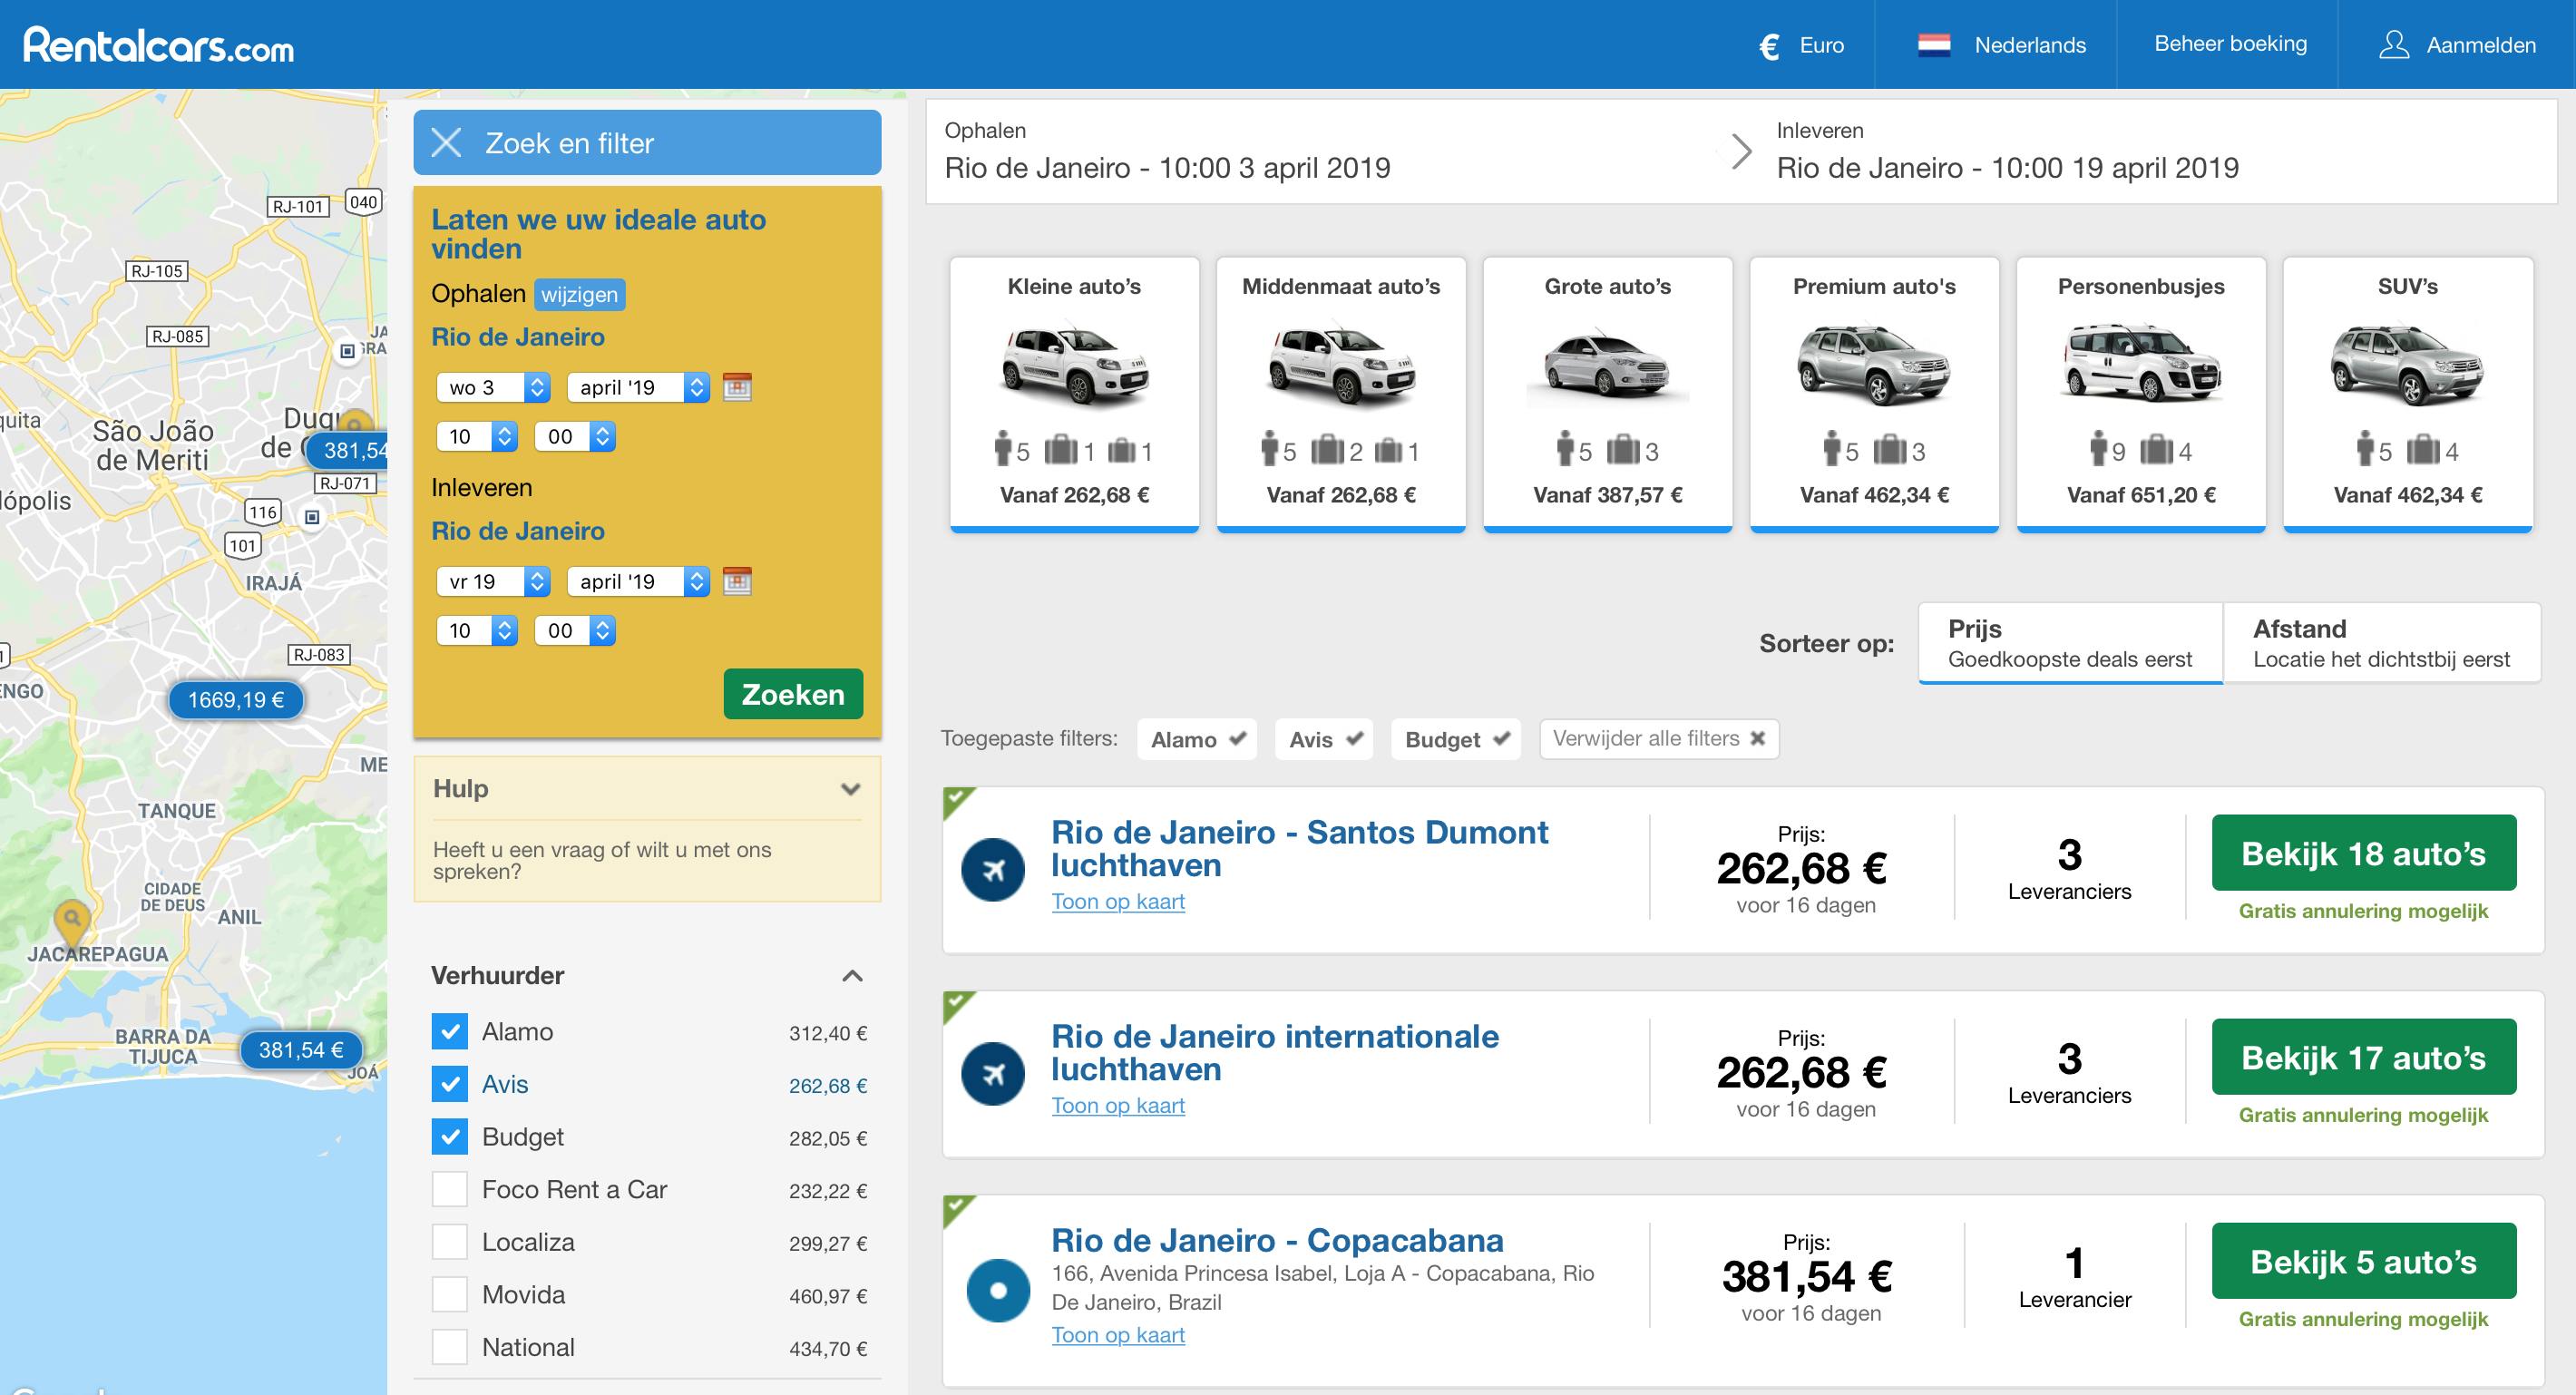Remove the Alamo applied filter chip
The width and height of the screenshot is (2576, 1395).
tap(1196, 739)
